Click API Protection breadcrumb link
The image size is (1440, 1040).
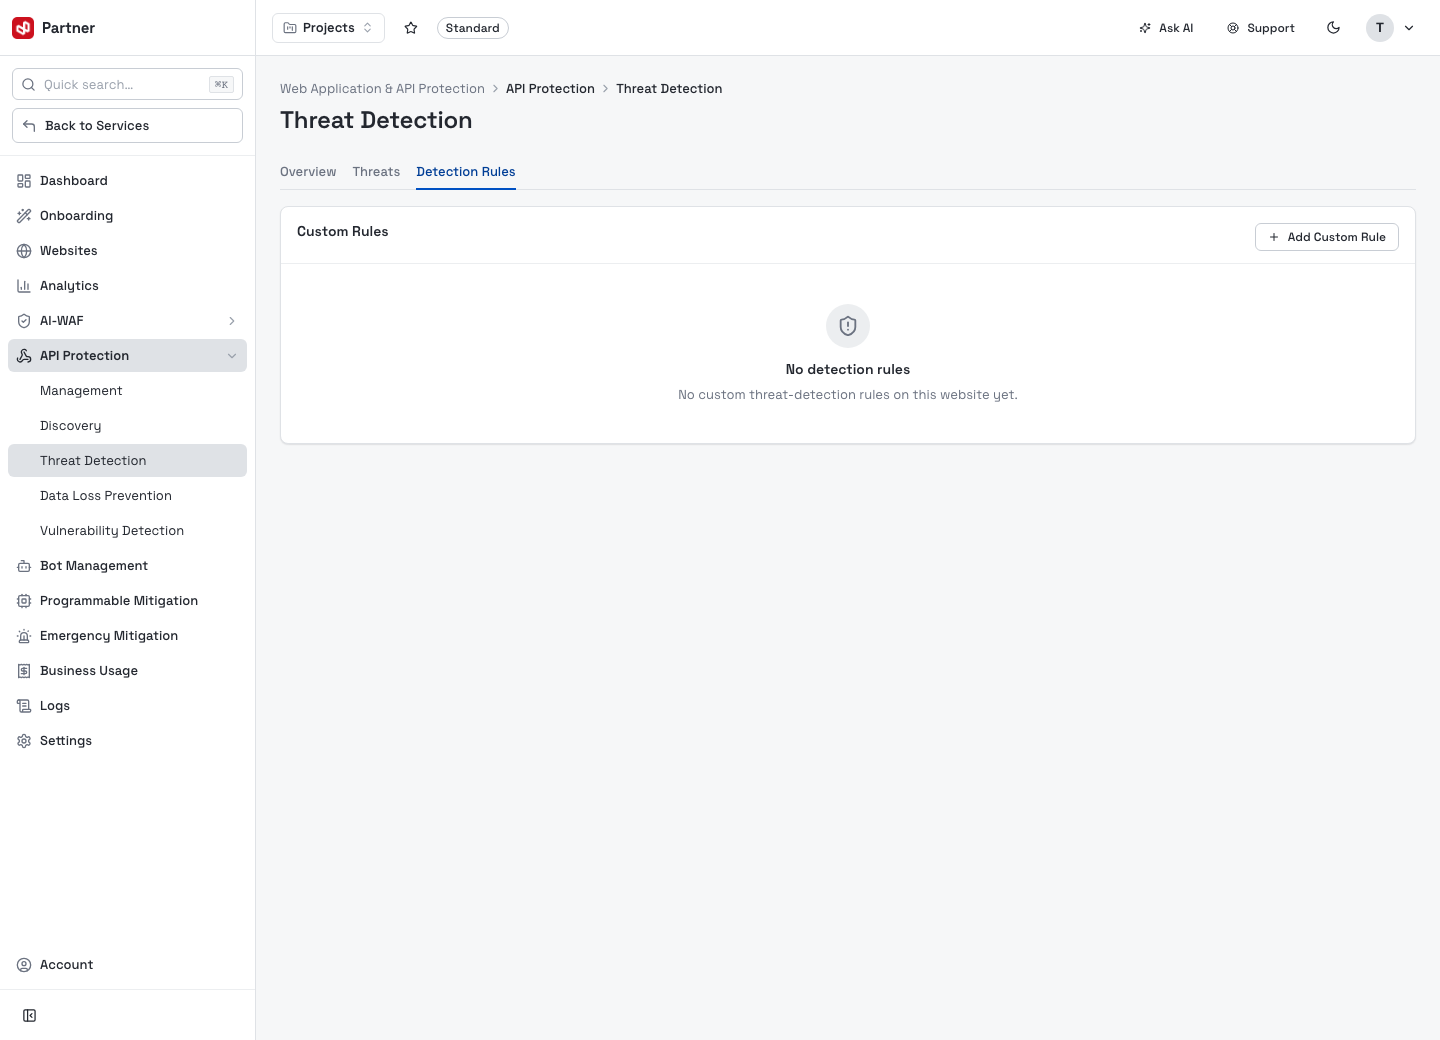coord(550,89)
